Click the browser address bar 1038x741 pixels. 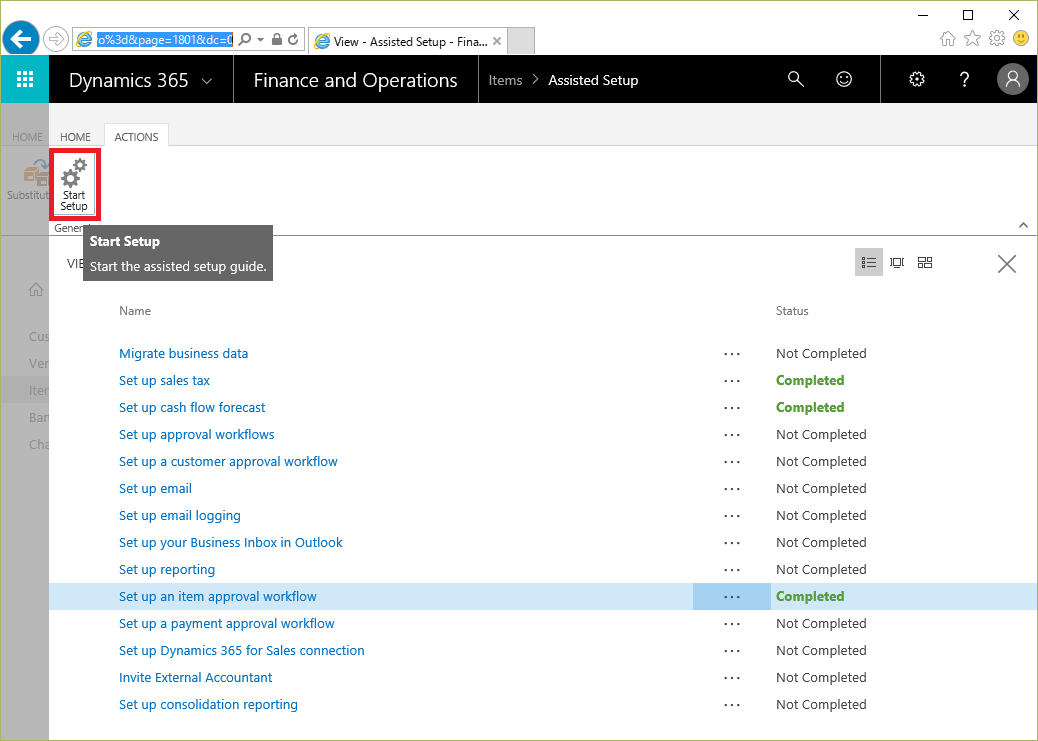[153, 40]
